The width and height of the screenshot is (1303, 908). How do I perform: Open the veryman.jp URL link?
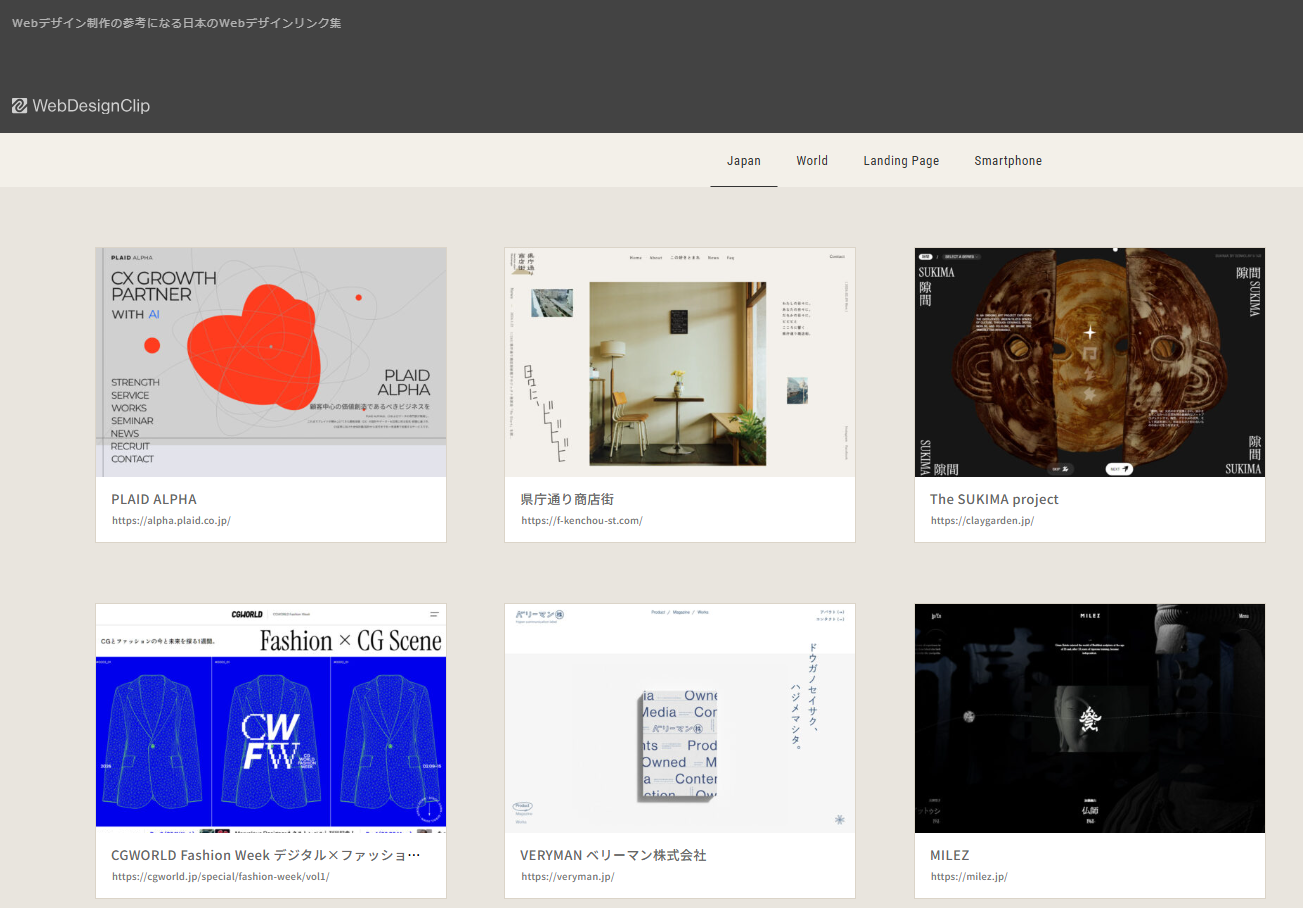(x=567, y=877)
